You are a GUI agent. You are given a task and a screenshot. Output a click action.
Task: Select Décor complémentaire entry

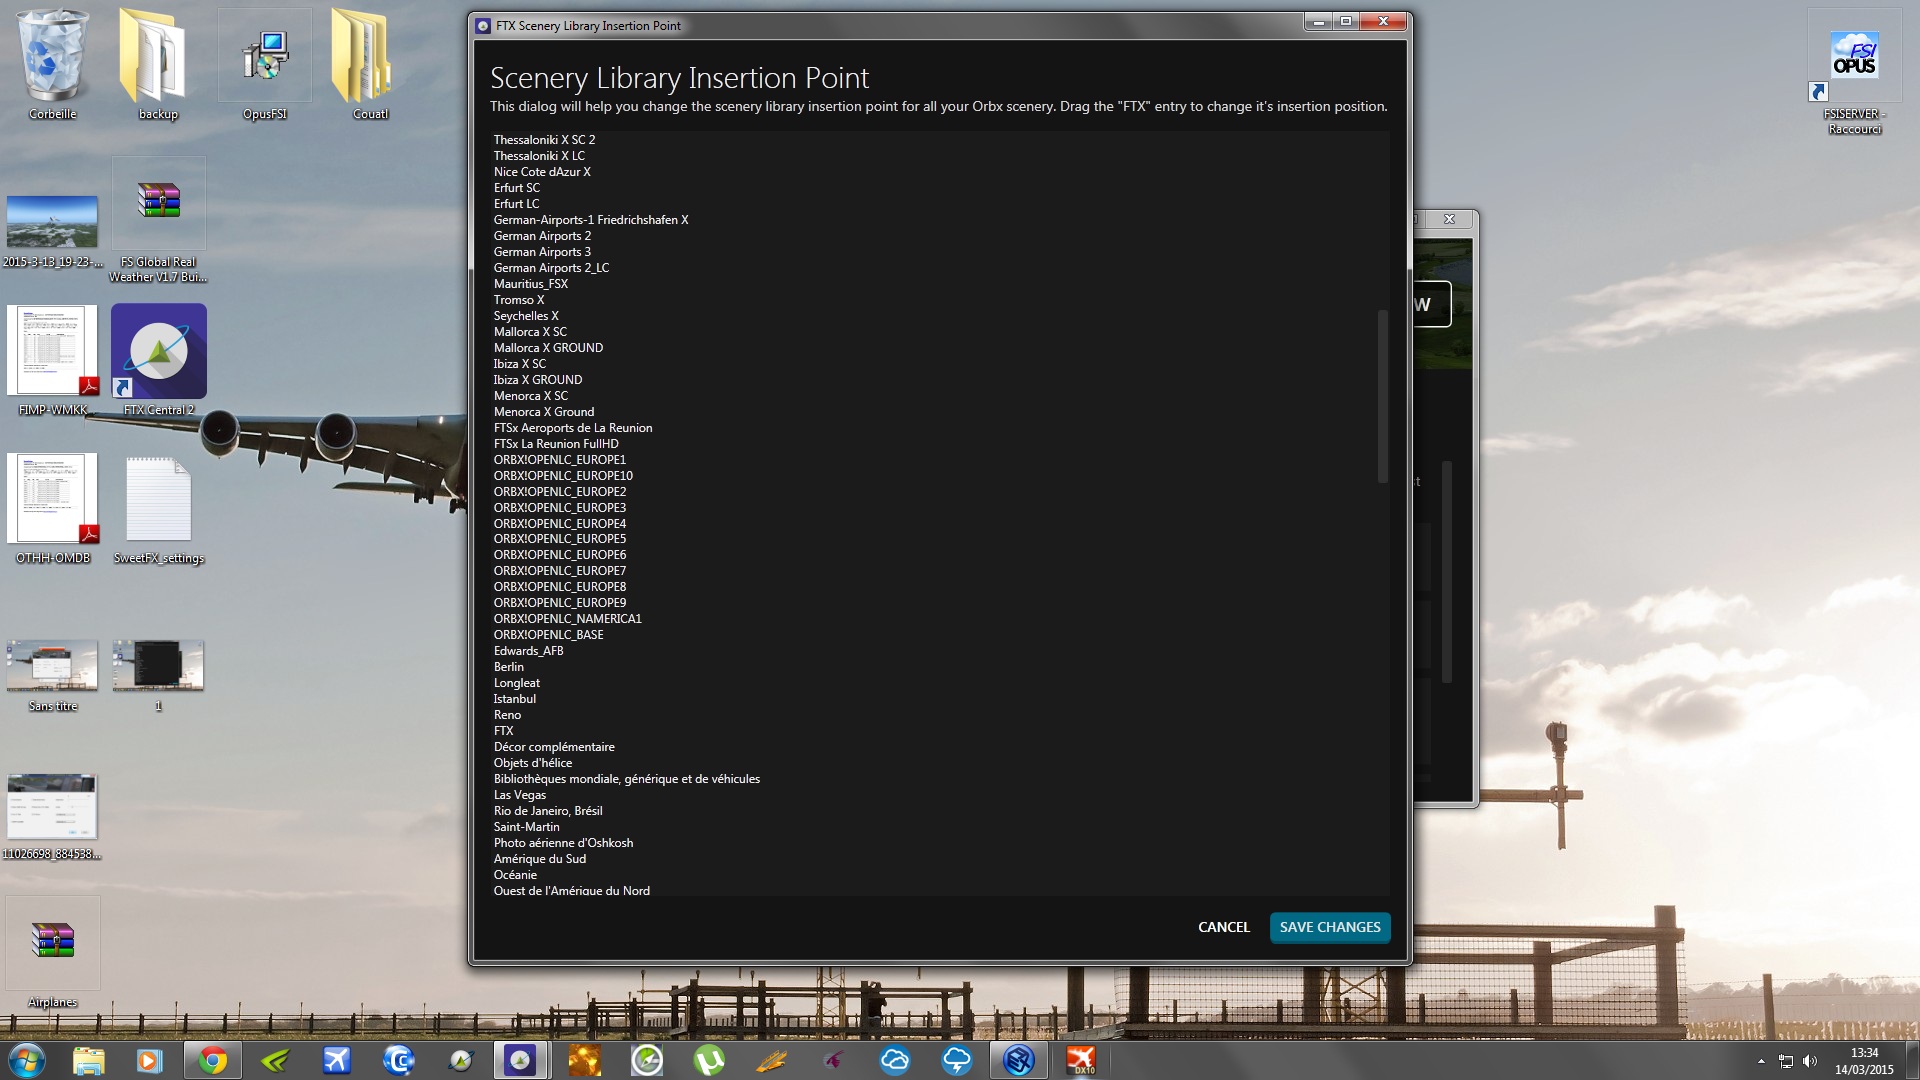pos(554,747)
